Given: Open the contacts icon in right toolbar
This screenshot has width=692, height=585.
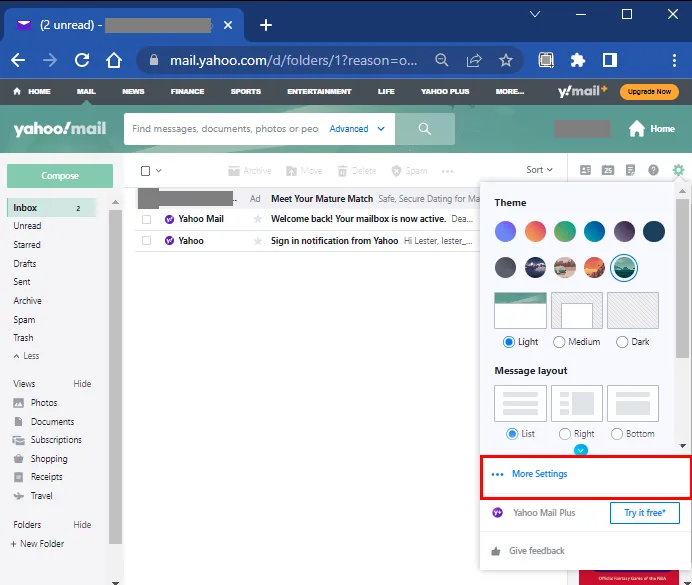Looking at the screenshot, I should click(x=586, y=170).
